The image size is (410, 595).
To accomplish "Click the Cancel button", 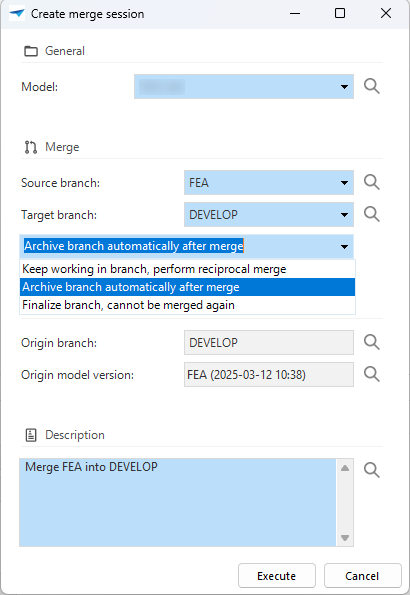I will 363,576.
